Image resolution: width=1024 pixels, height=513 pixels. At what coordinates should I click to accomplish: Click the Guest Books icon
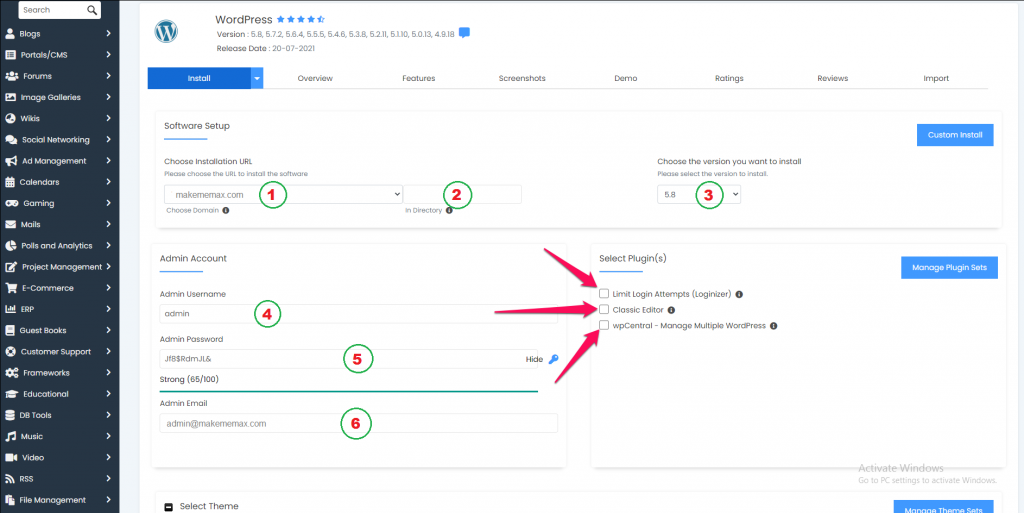click(9, 330)
